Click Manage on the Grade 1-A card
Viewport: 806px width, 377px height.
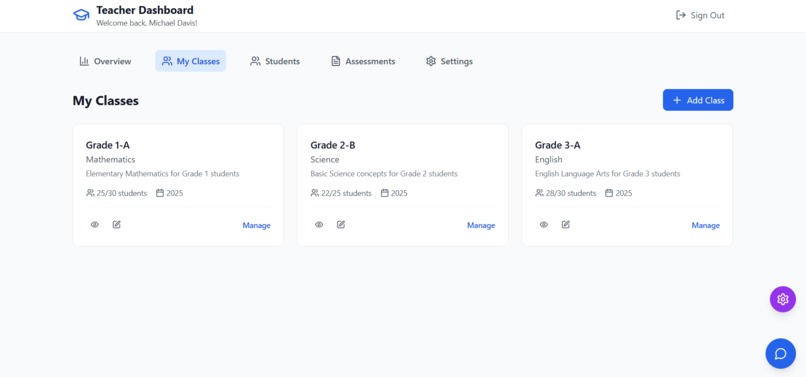click(257, 225)
